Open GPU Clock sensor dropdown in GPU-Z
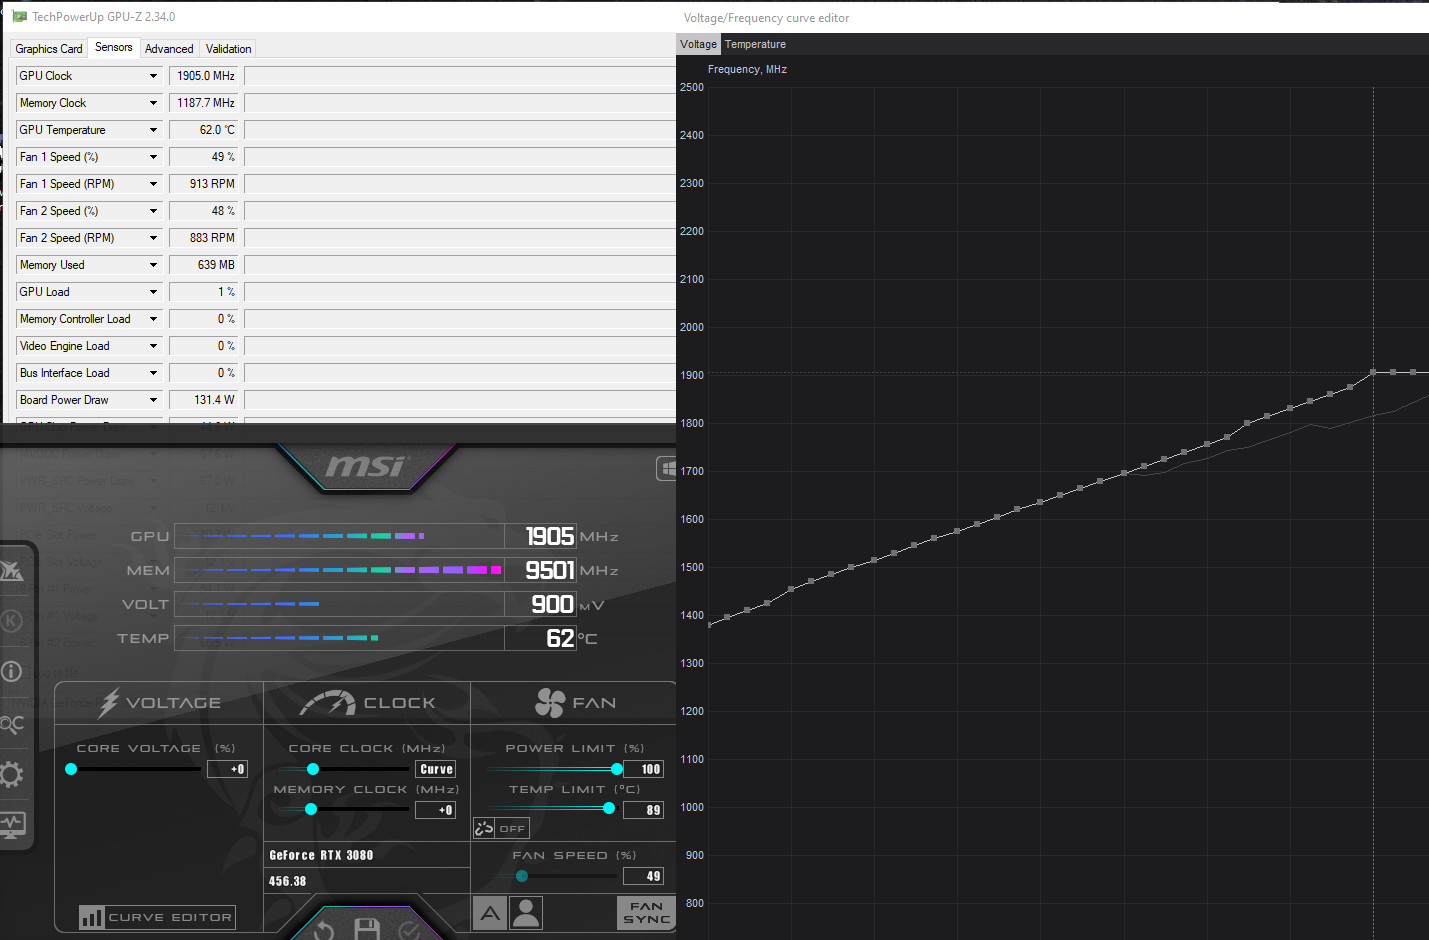This screenshot has width=1429, height=940. pyautogui.click(x=153, y=76)
